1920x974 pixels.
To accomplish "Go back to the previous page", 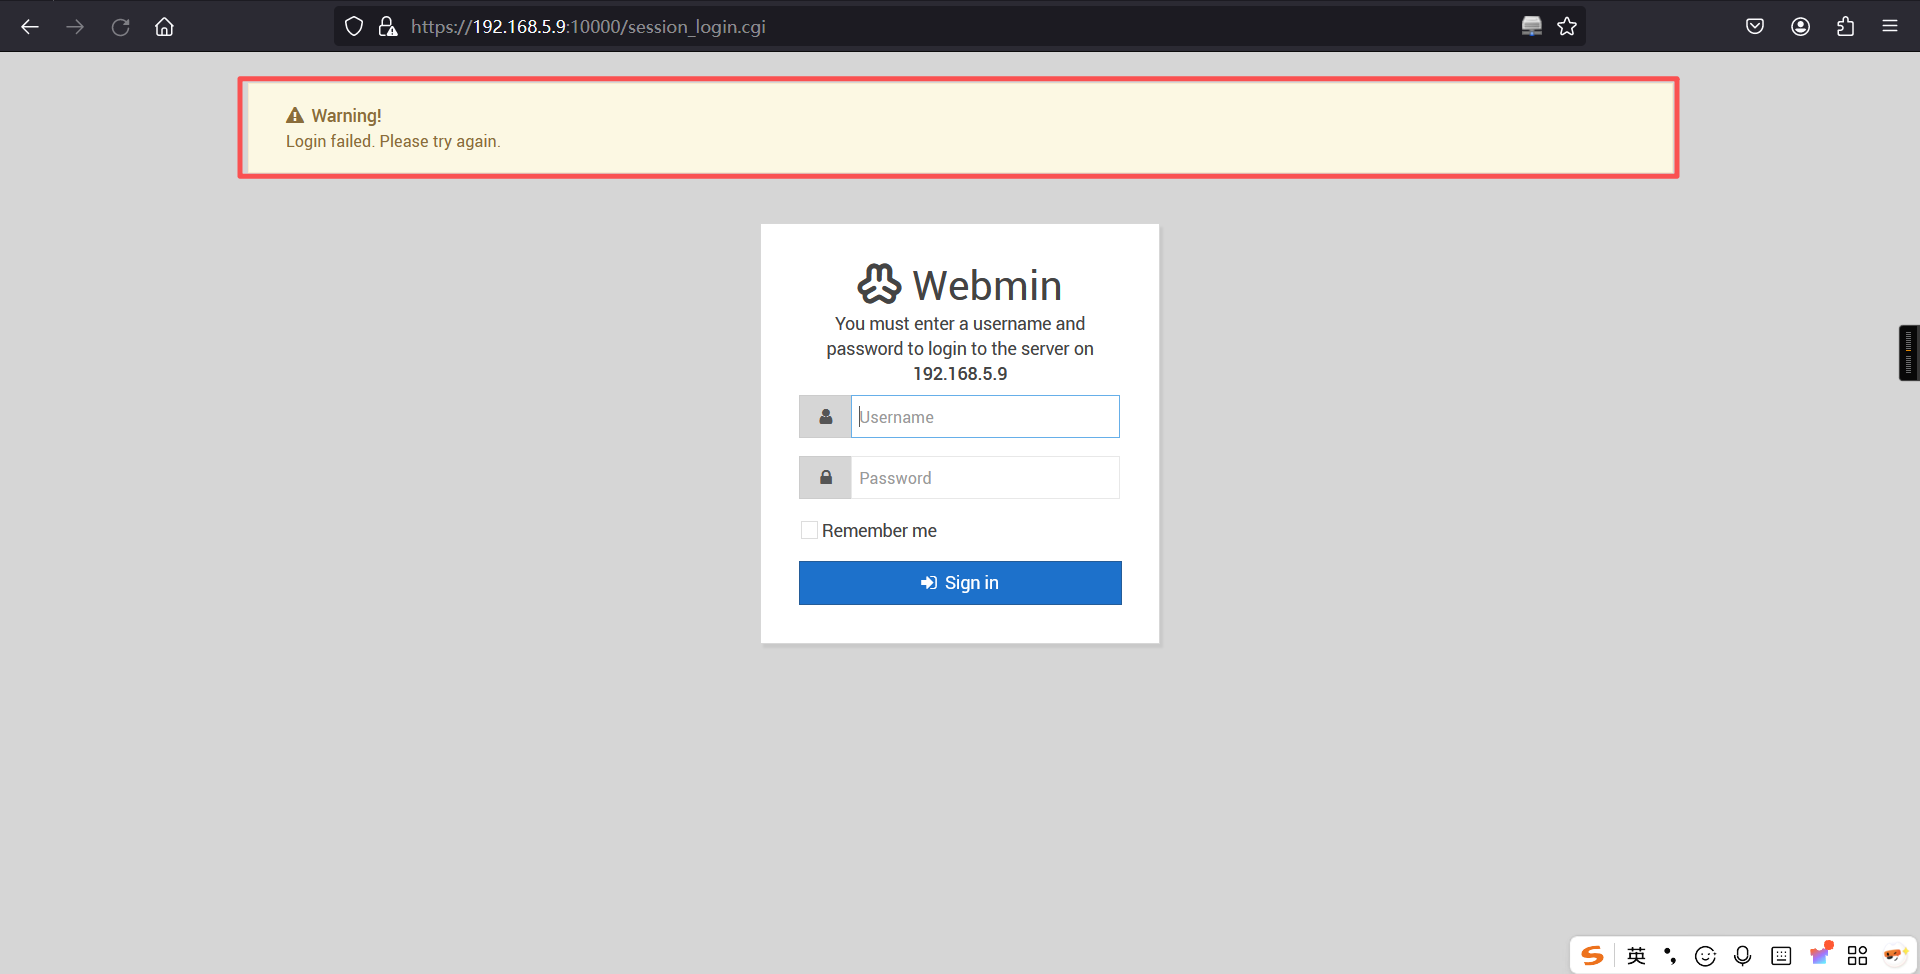I will (30, 27).
